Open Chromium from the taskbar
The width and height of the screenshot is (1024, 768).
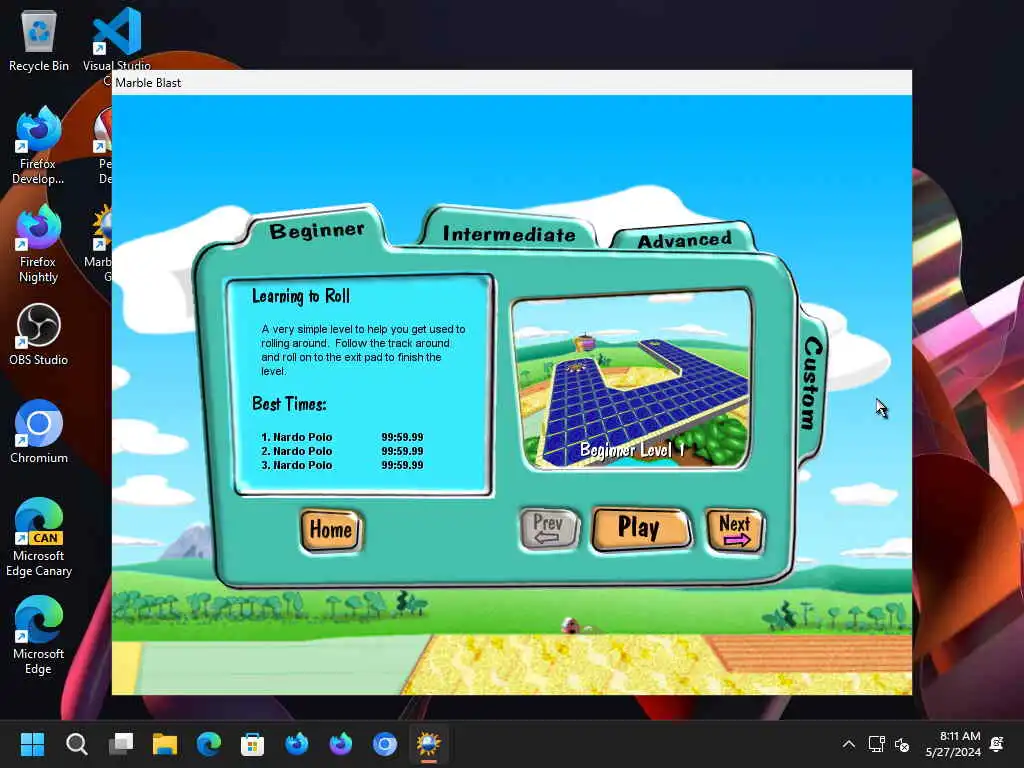coord(385,744)
